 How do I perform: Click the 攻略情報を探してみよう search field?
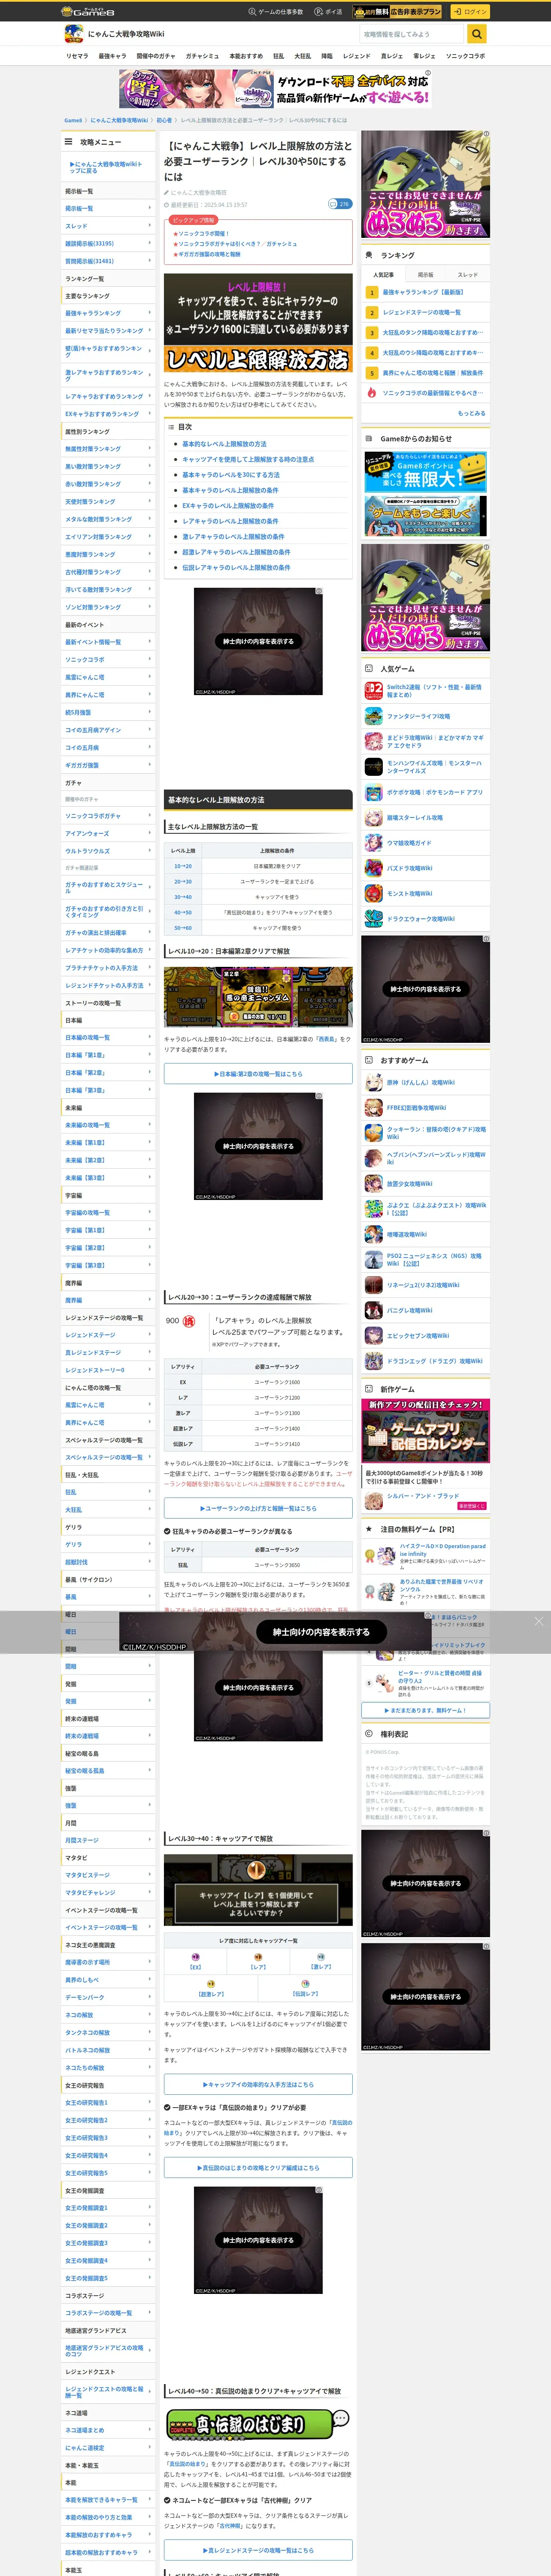click(x=412, y=34)
